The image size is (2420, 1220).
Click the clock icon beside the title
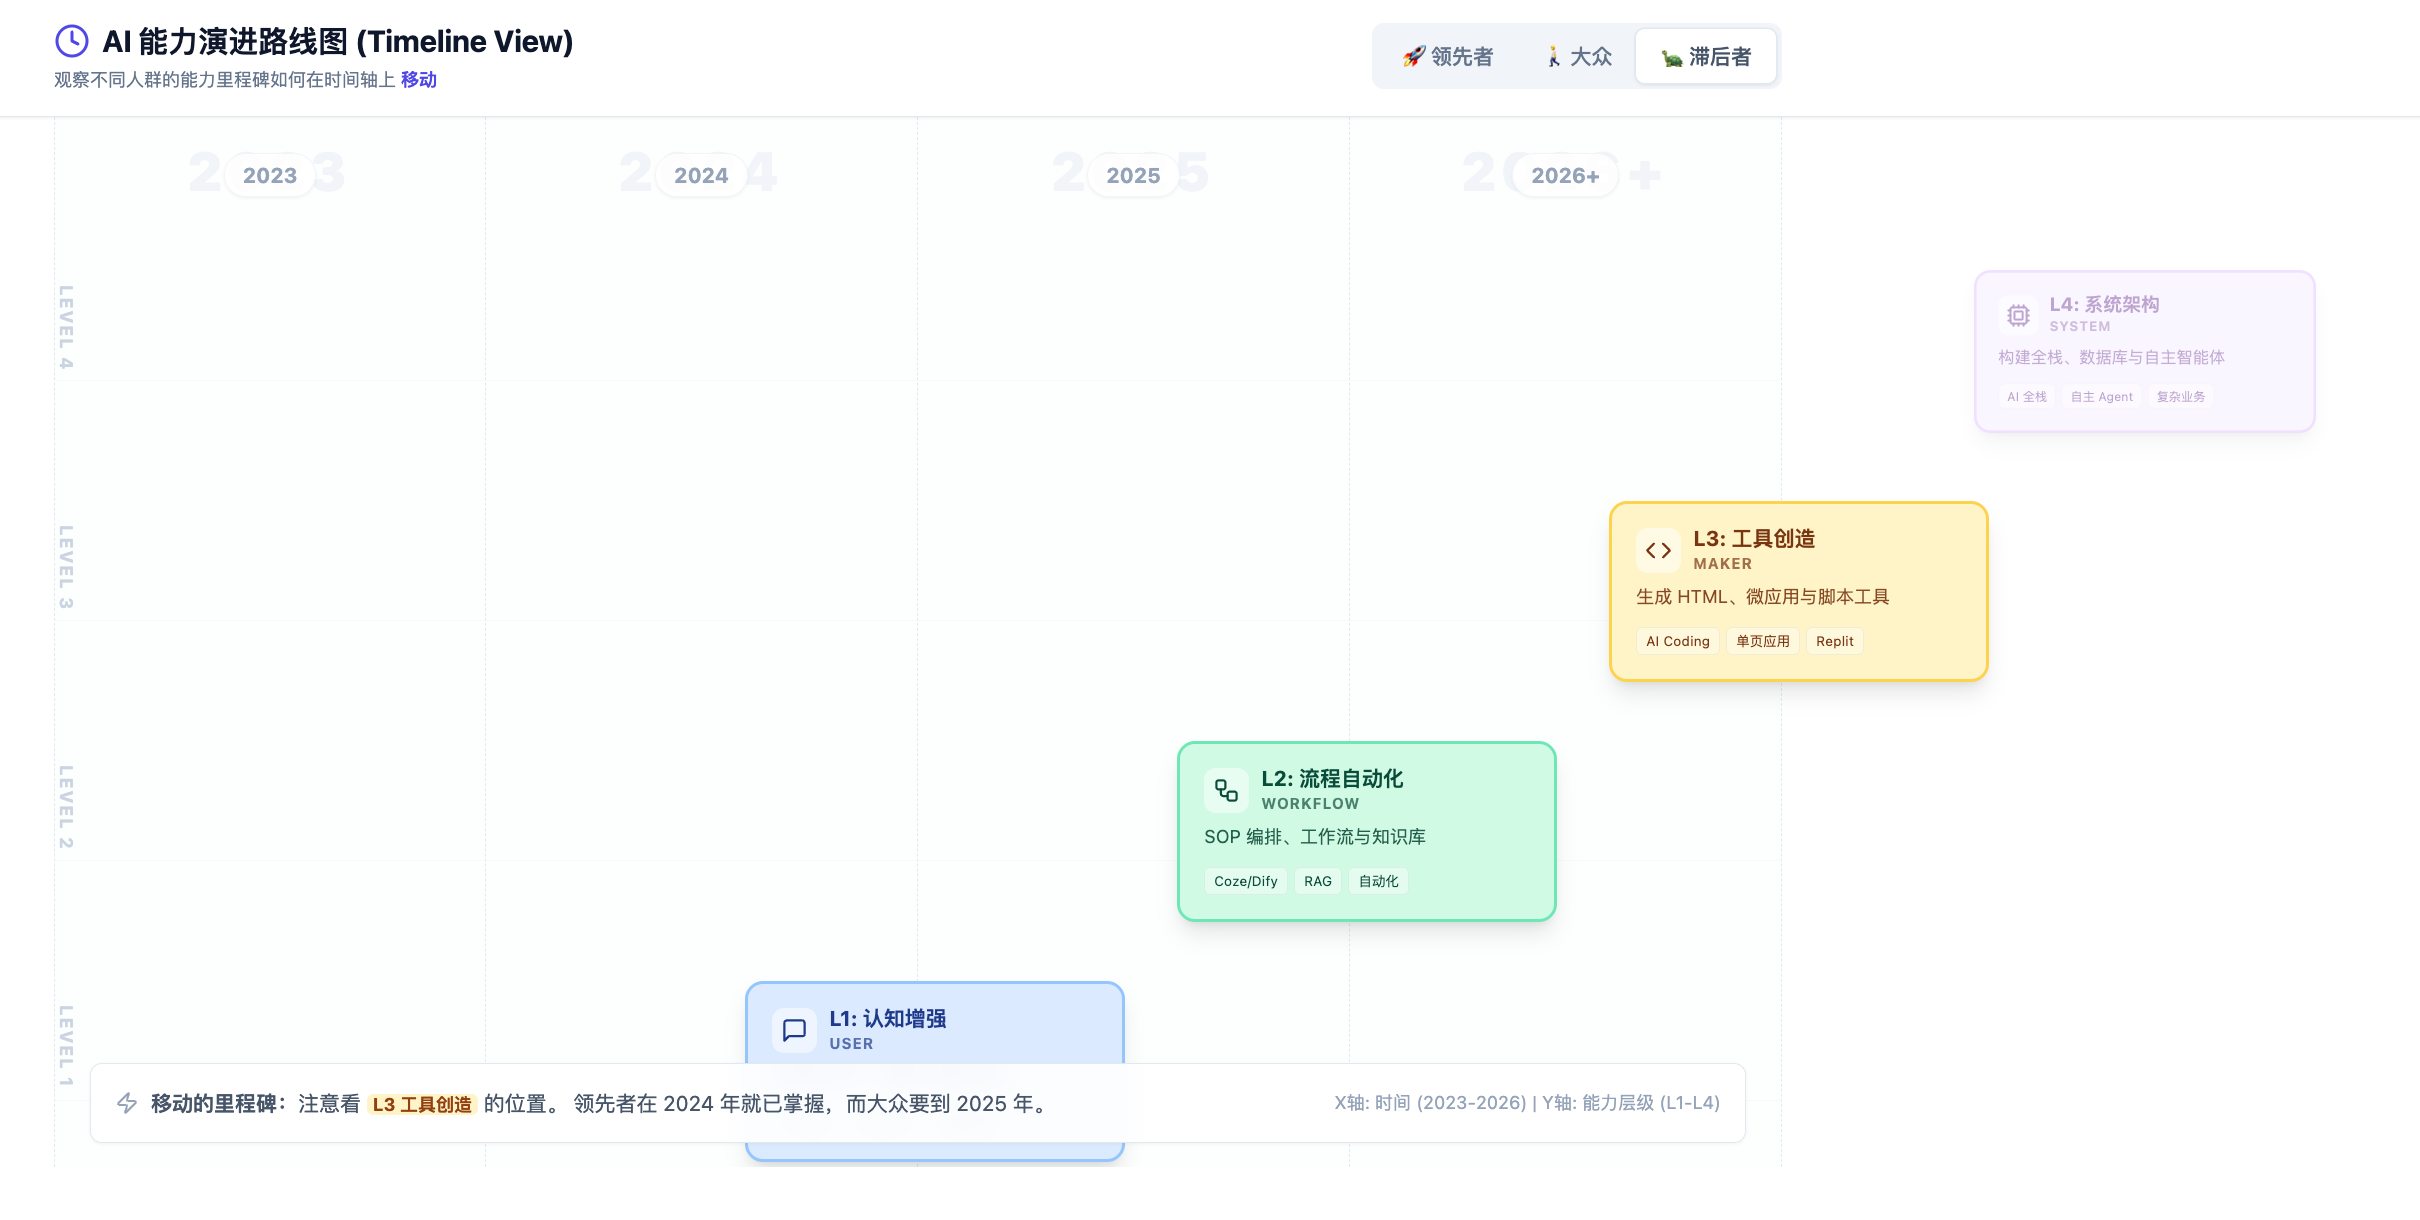click(x=71, y=41)
